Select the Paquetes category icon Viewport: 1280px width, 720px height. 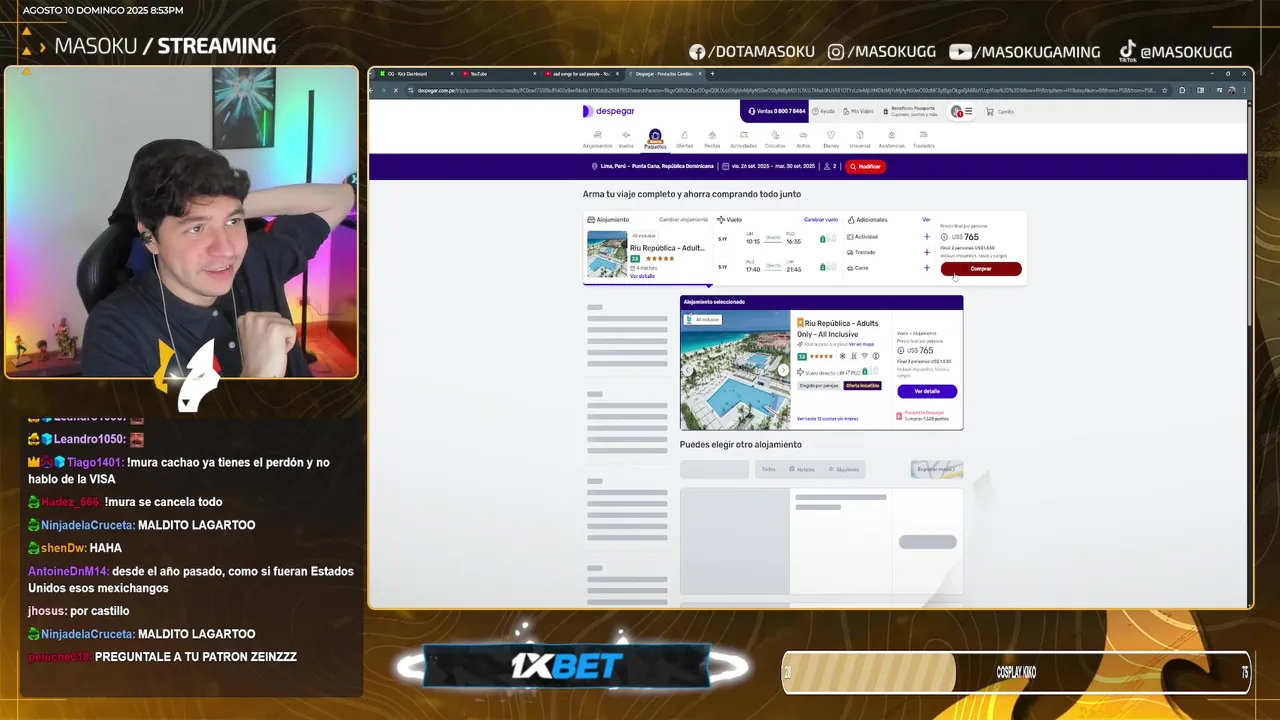(x=655, y=139)
